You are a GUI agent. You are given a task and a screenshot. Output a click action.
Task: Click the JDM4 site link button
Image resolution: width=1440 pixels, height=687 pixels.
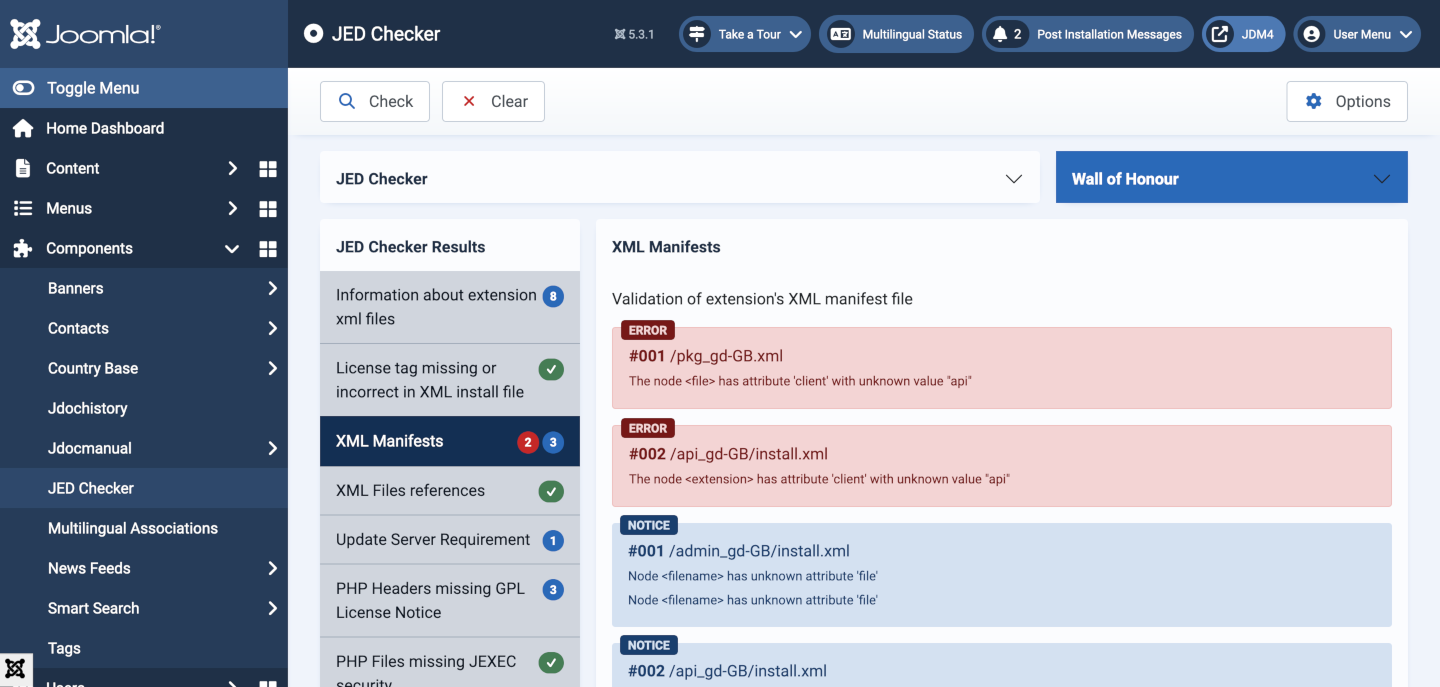1244,34
